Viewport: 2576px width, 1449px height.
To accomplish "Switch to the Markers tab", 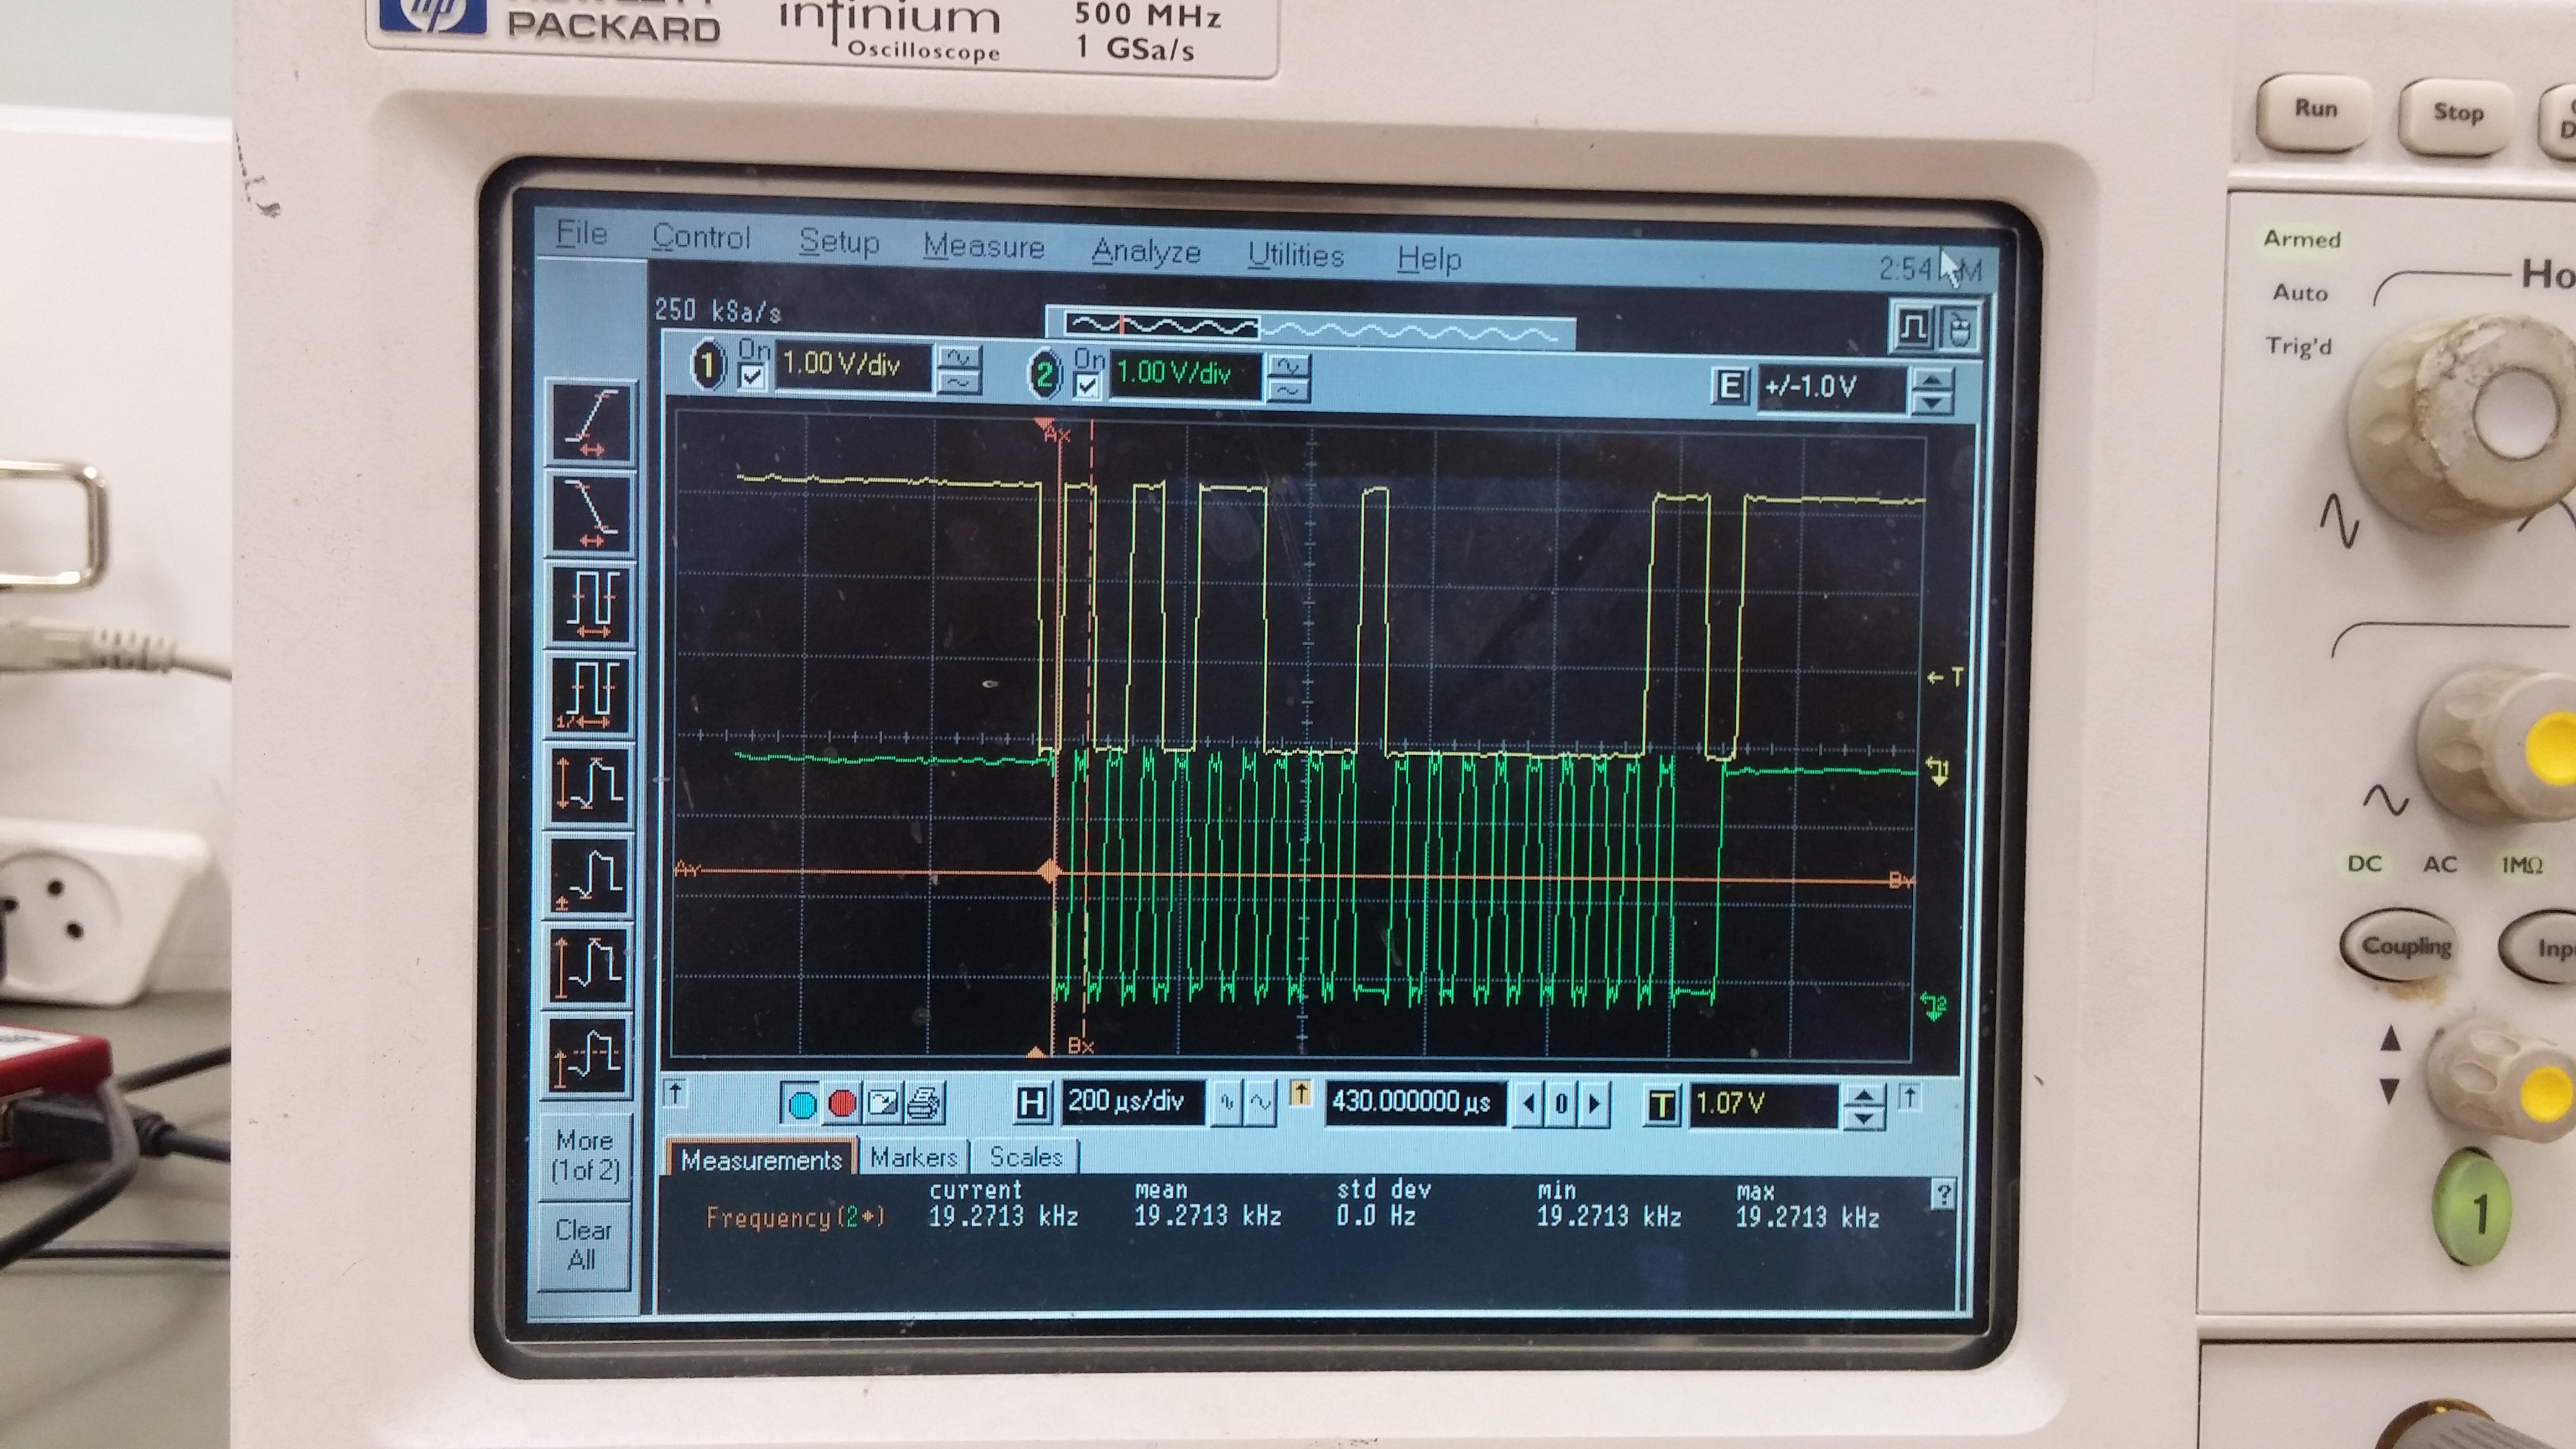I will coord(913,1157).
